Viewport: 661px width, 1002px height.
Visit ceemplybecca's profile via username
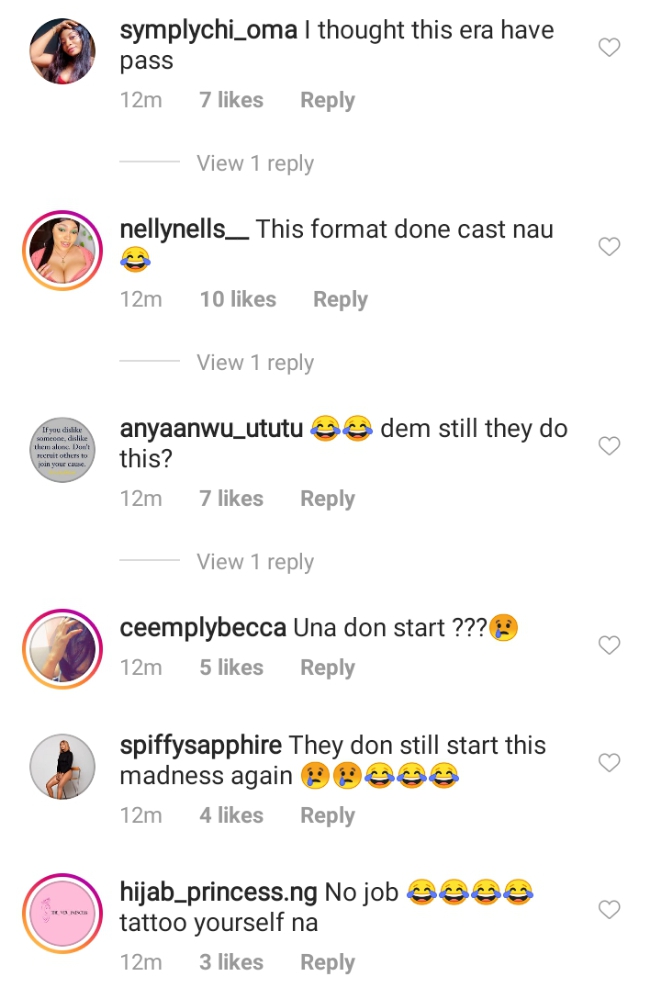point(203,628)
